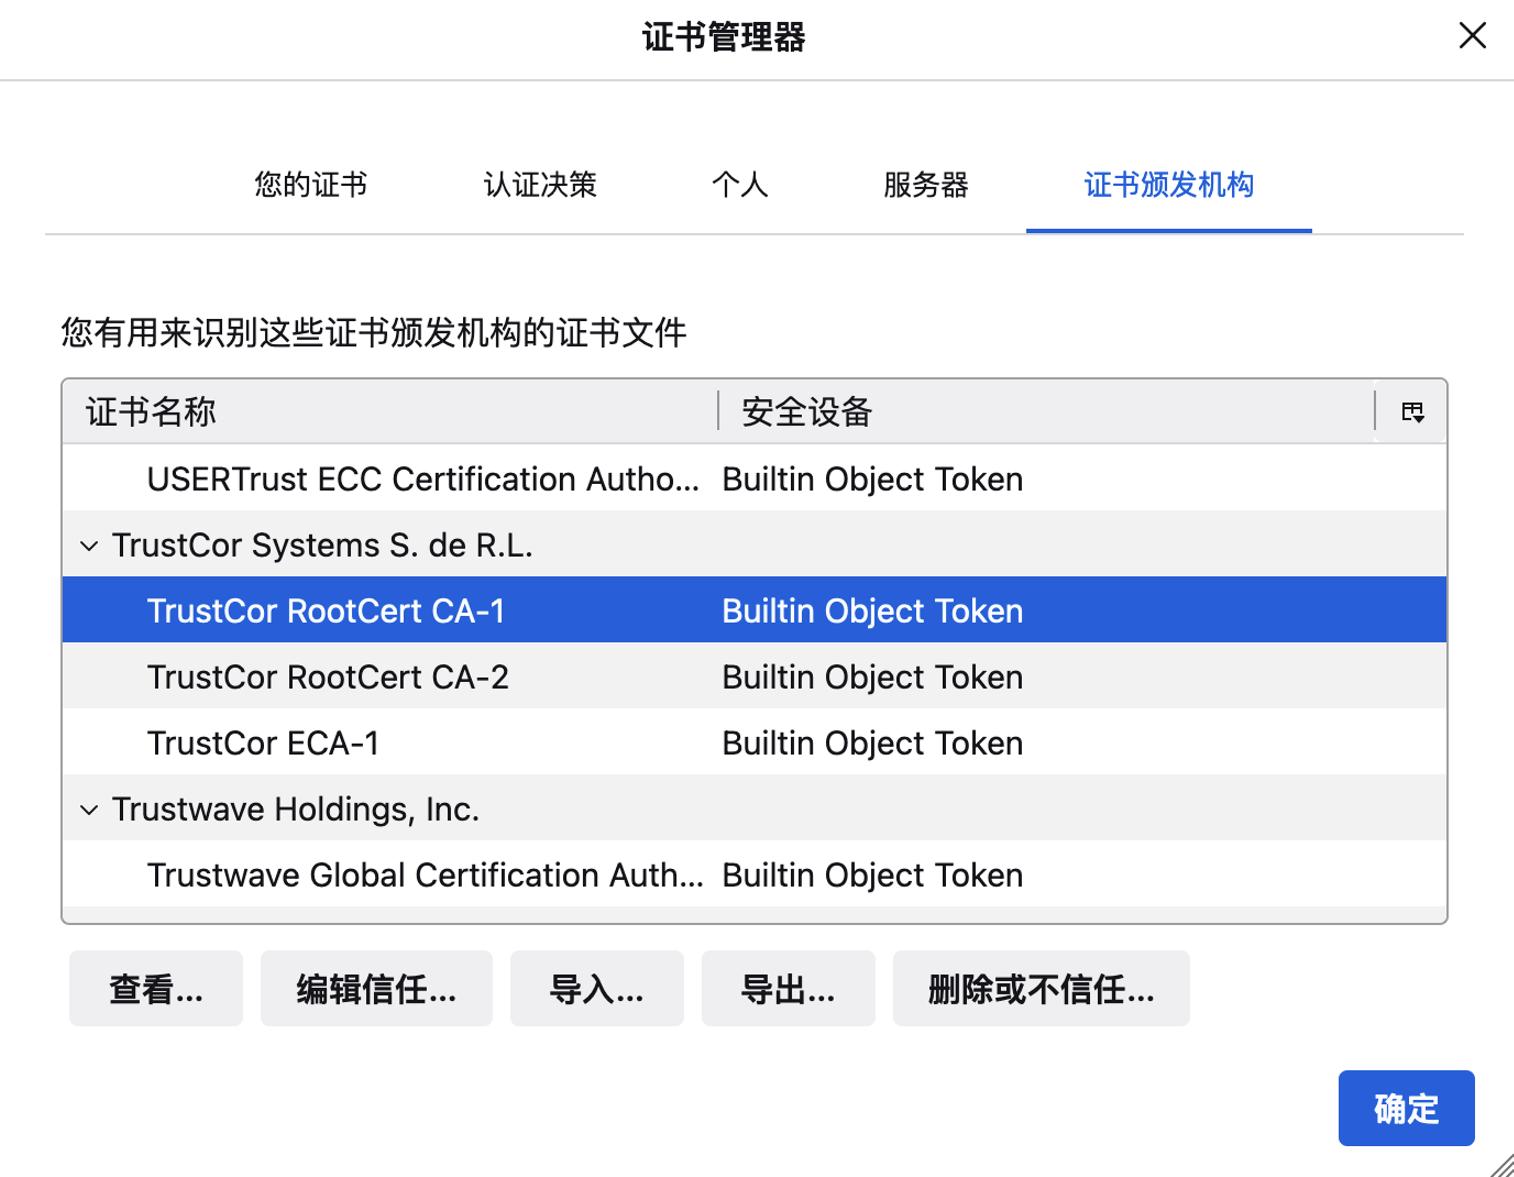
Task: Switch to the 您的证书 tab
Action: [x=310, y=185]
